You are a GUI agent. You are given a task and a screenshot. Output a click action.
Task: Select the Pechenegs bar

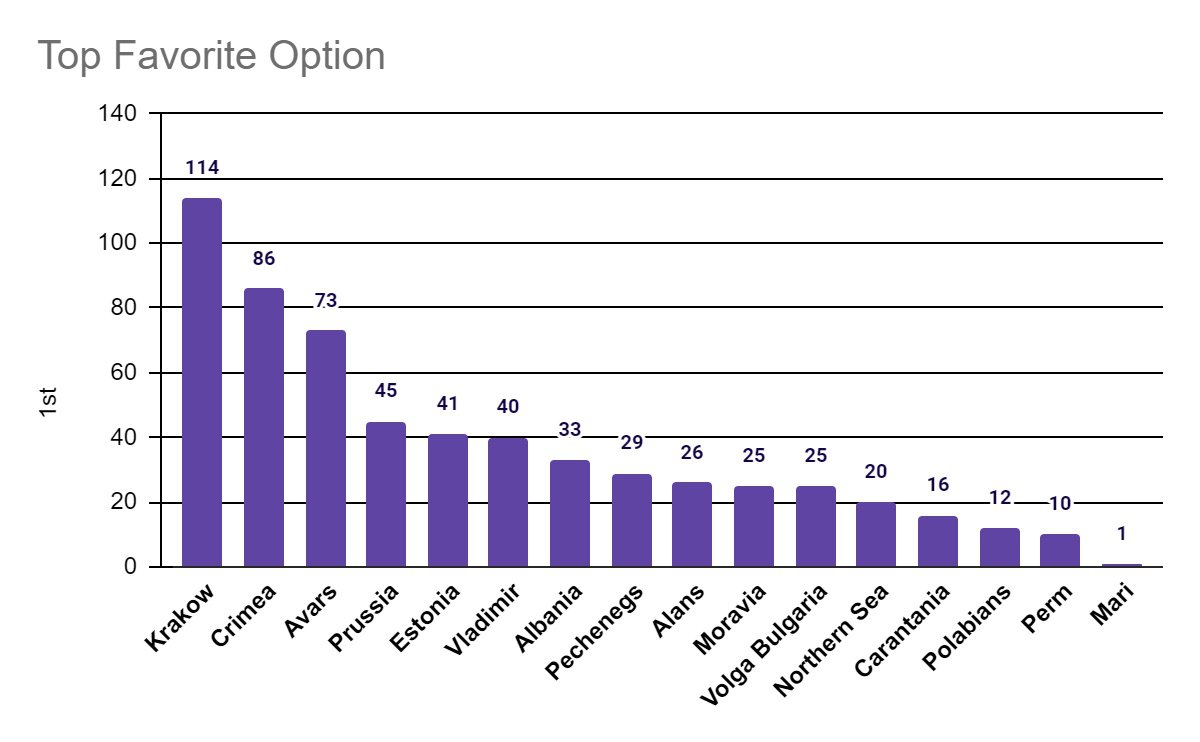pyautogui.click(x=631, y=520)
